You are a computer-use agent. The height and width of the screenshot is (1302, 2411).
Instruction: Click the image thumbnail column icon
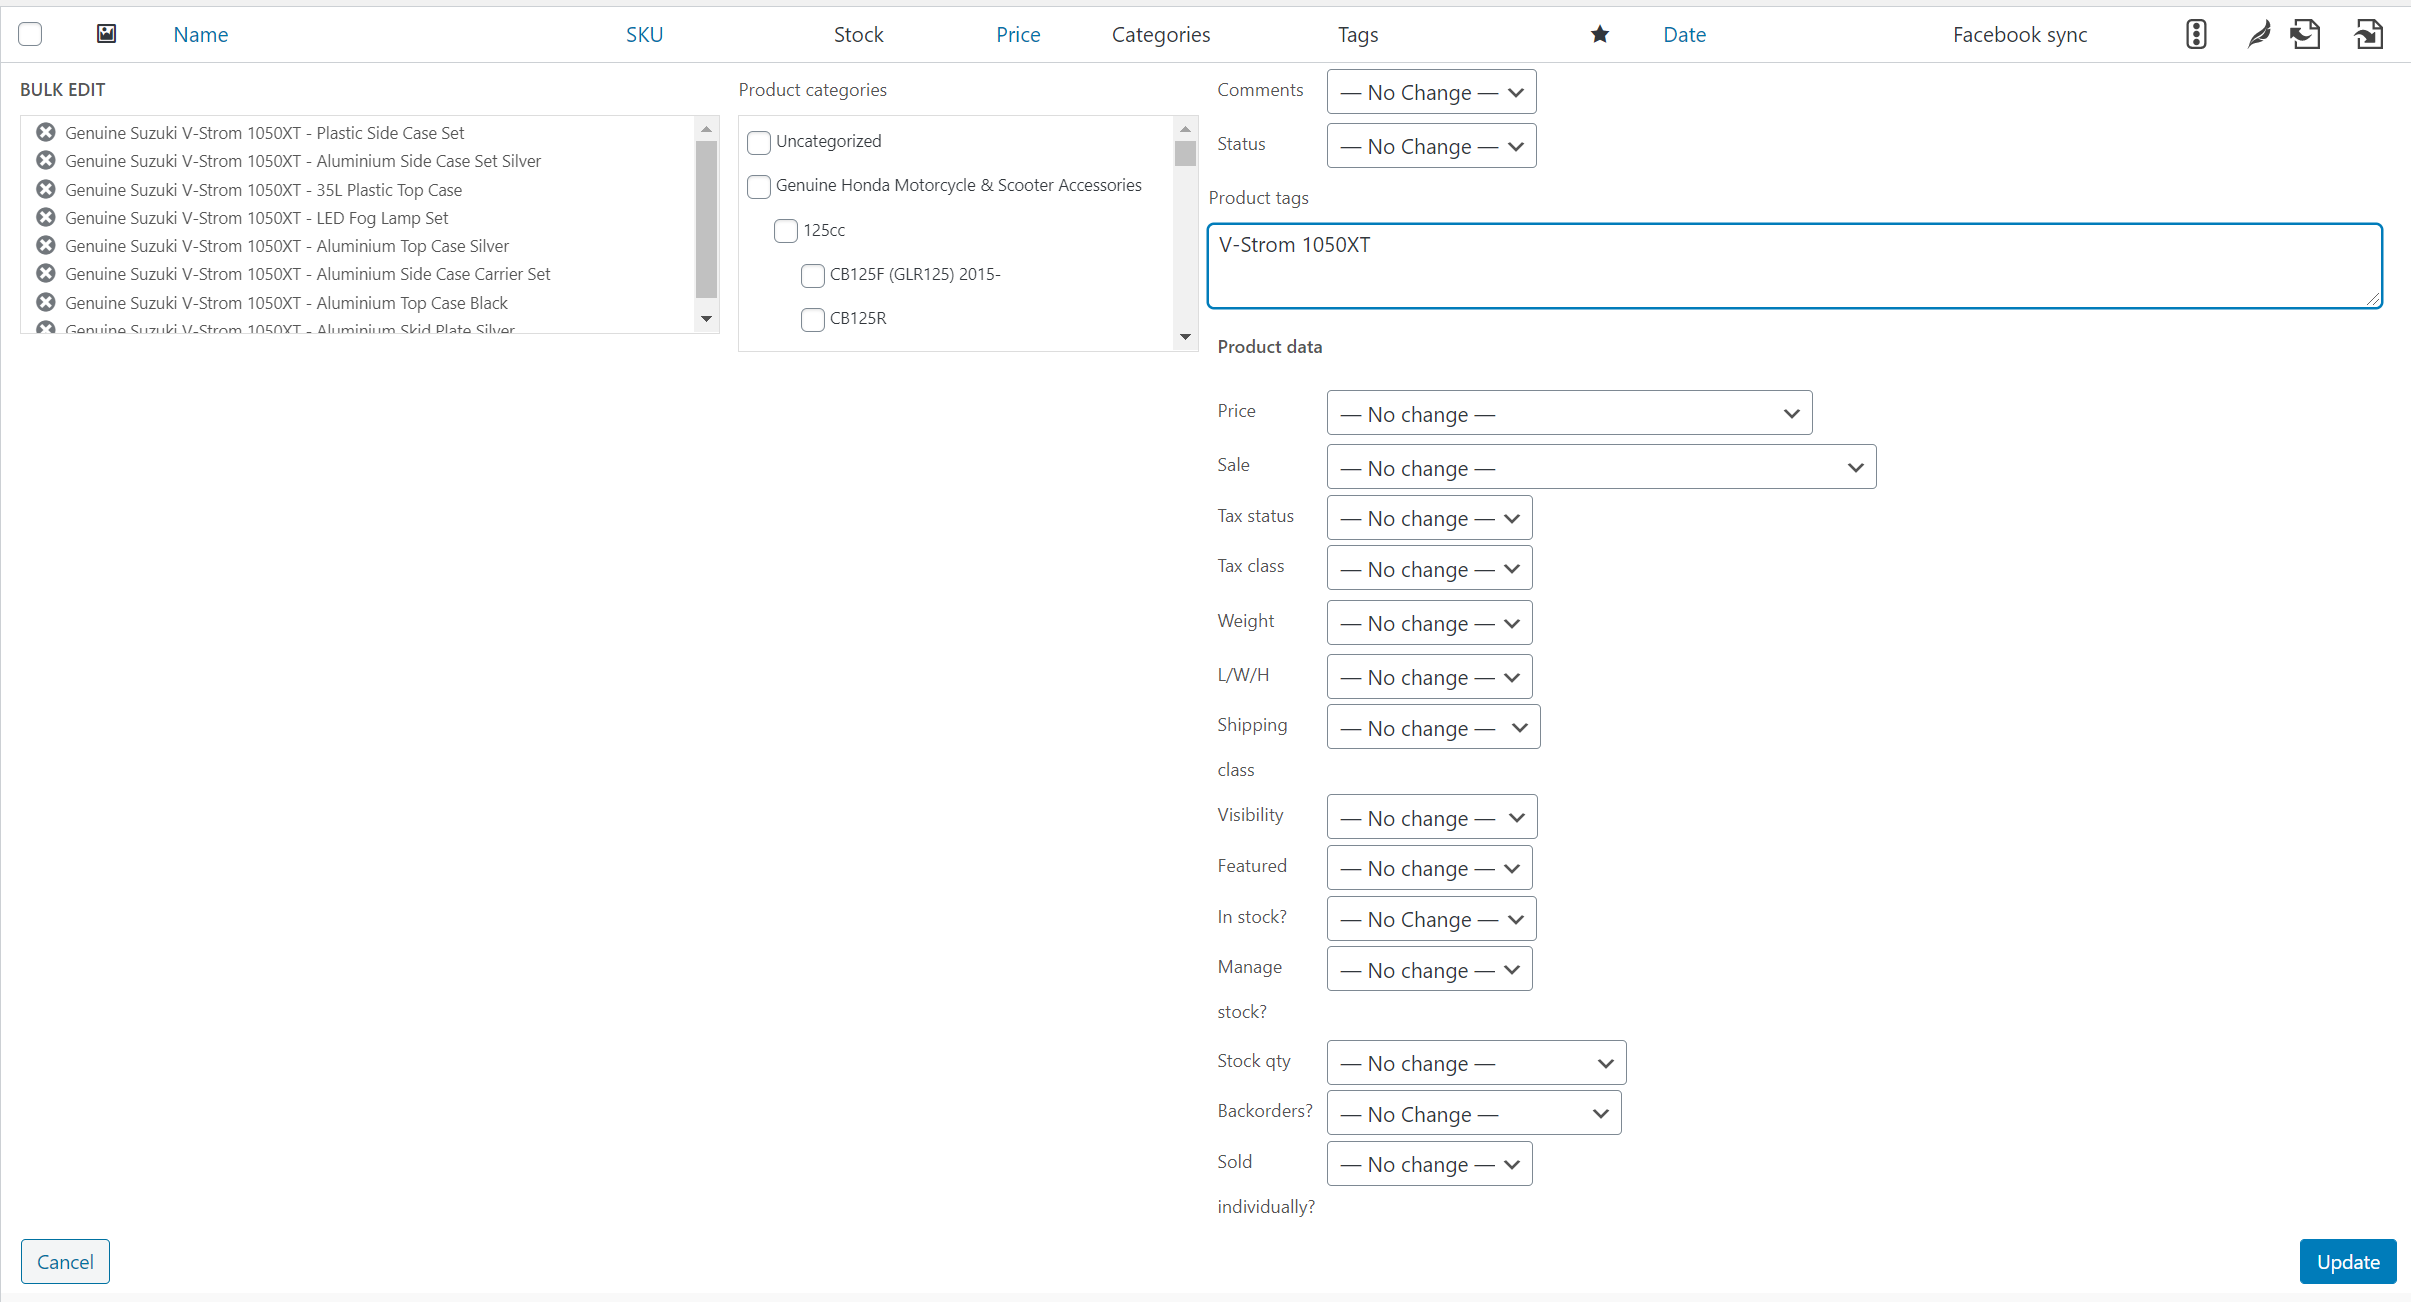[106, 34]
